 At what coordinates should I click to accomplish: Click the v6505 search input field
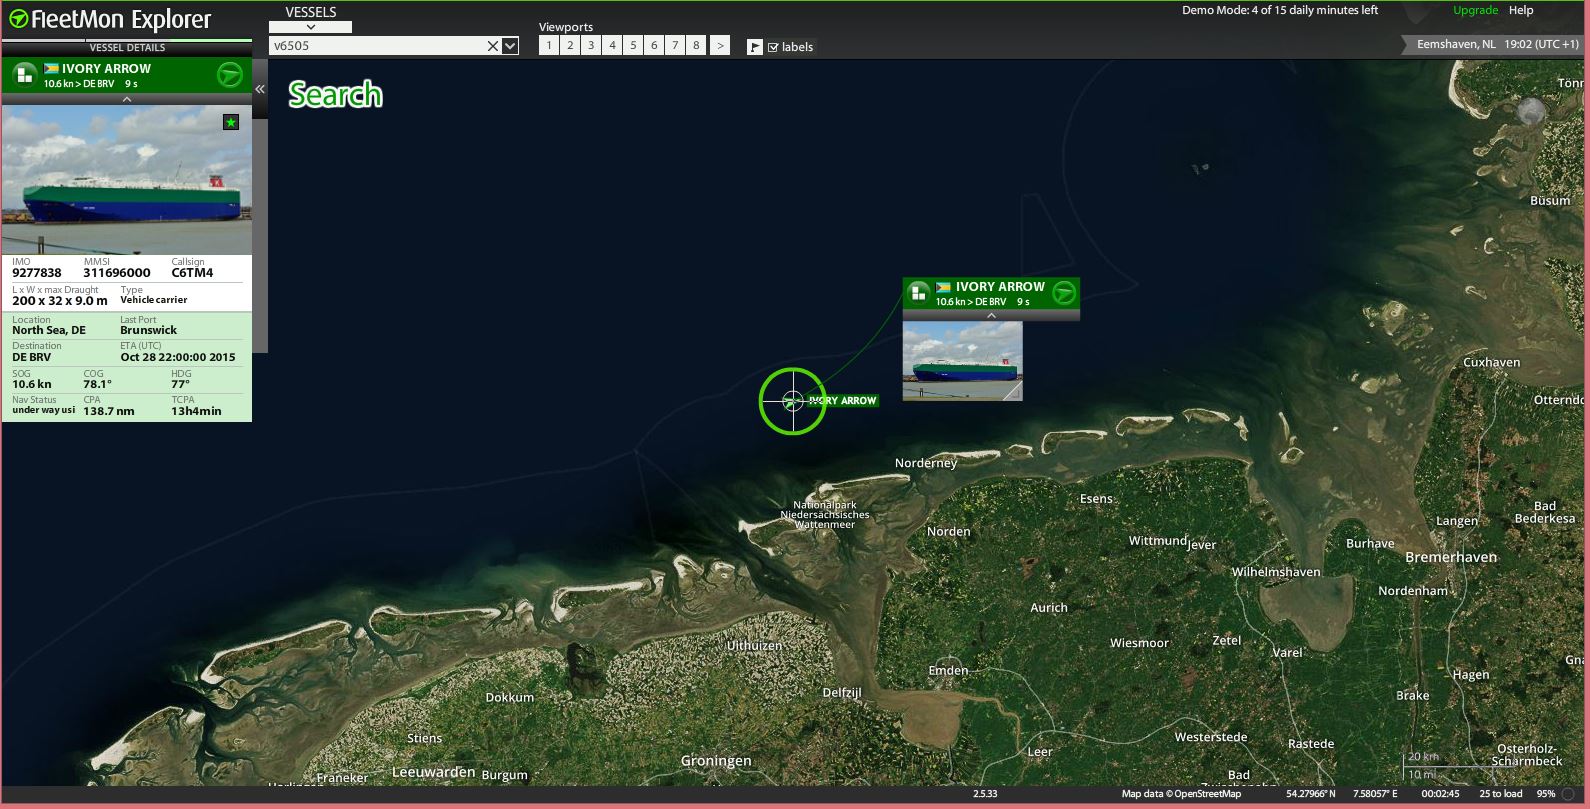click(378, 46)
